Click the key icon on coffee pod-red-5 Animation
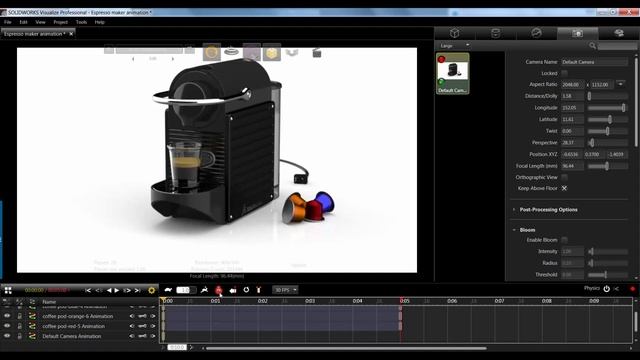640x360 pixels. (142, 326)
